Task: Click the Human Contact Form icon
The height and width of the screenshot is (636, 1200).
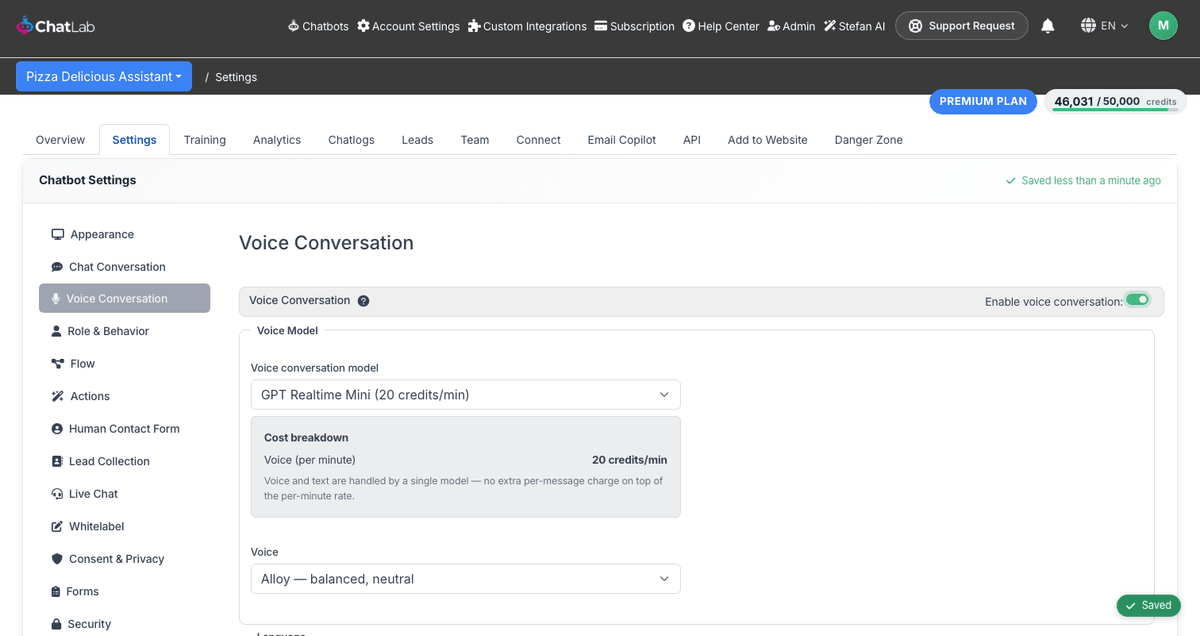Action: 57,429
